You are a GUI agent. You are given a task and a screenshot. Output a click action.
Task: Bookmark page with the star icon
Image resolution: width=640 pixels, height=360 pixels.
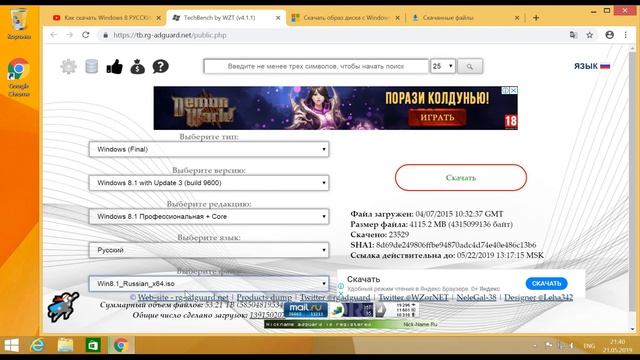point(589,35)
